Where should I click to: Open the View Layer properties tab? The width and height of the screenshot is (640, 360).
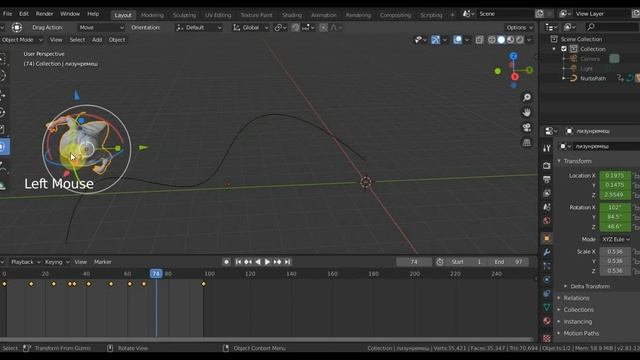click(x=547, y=193)
